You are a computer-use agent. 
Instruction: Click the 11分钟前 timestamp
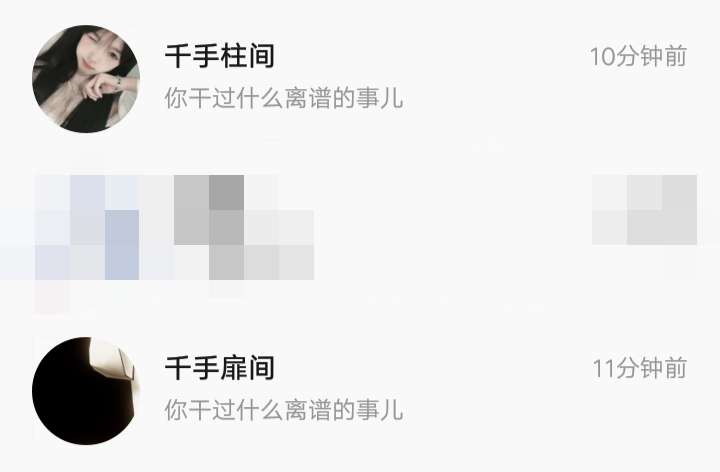click(640, 368)
